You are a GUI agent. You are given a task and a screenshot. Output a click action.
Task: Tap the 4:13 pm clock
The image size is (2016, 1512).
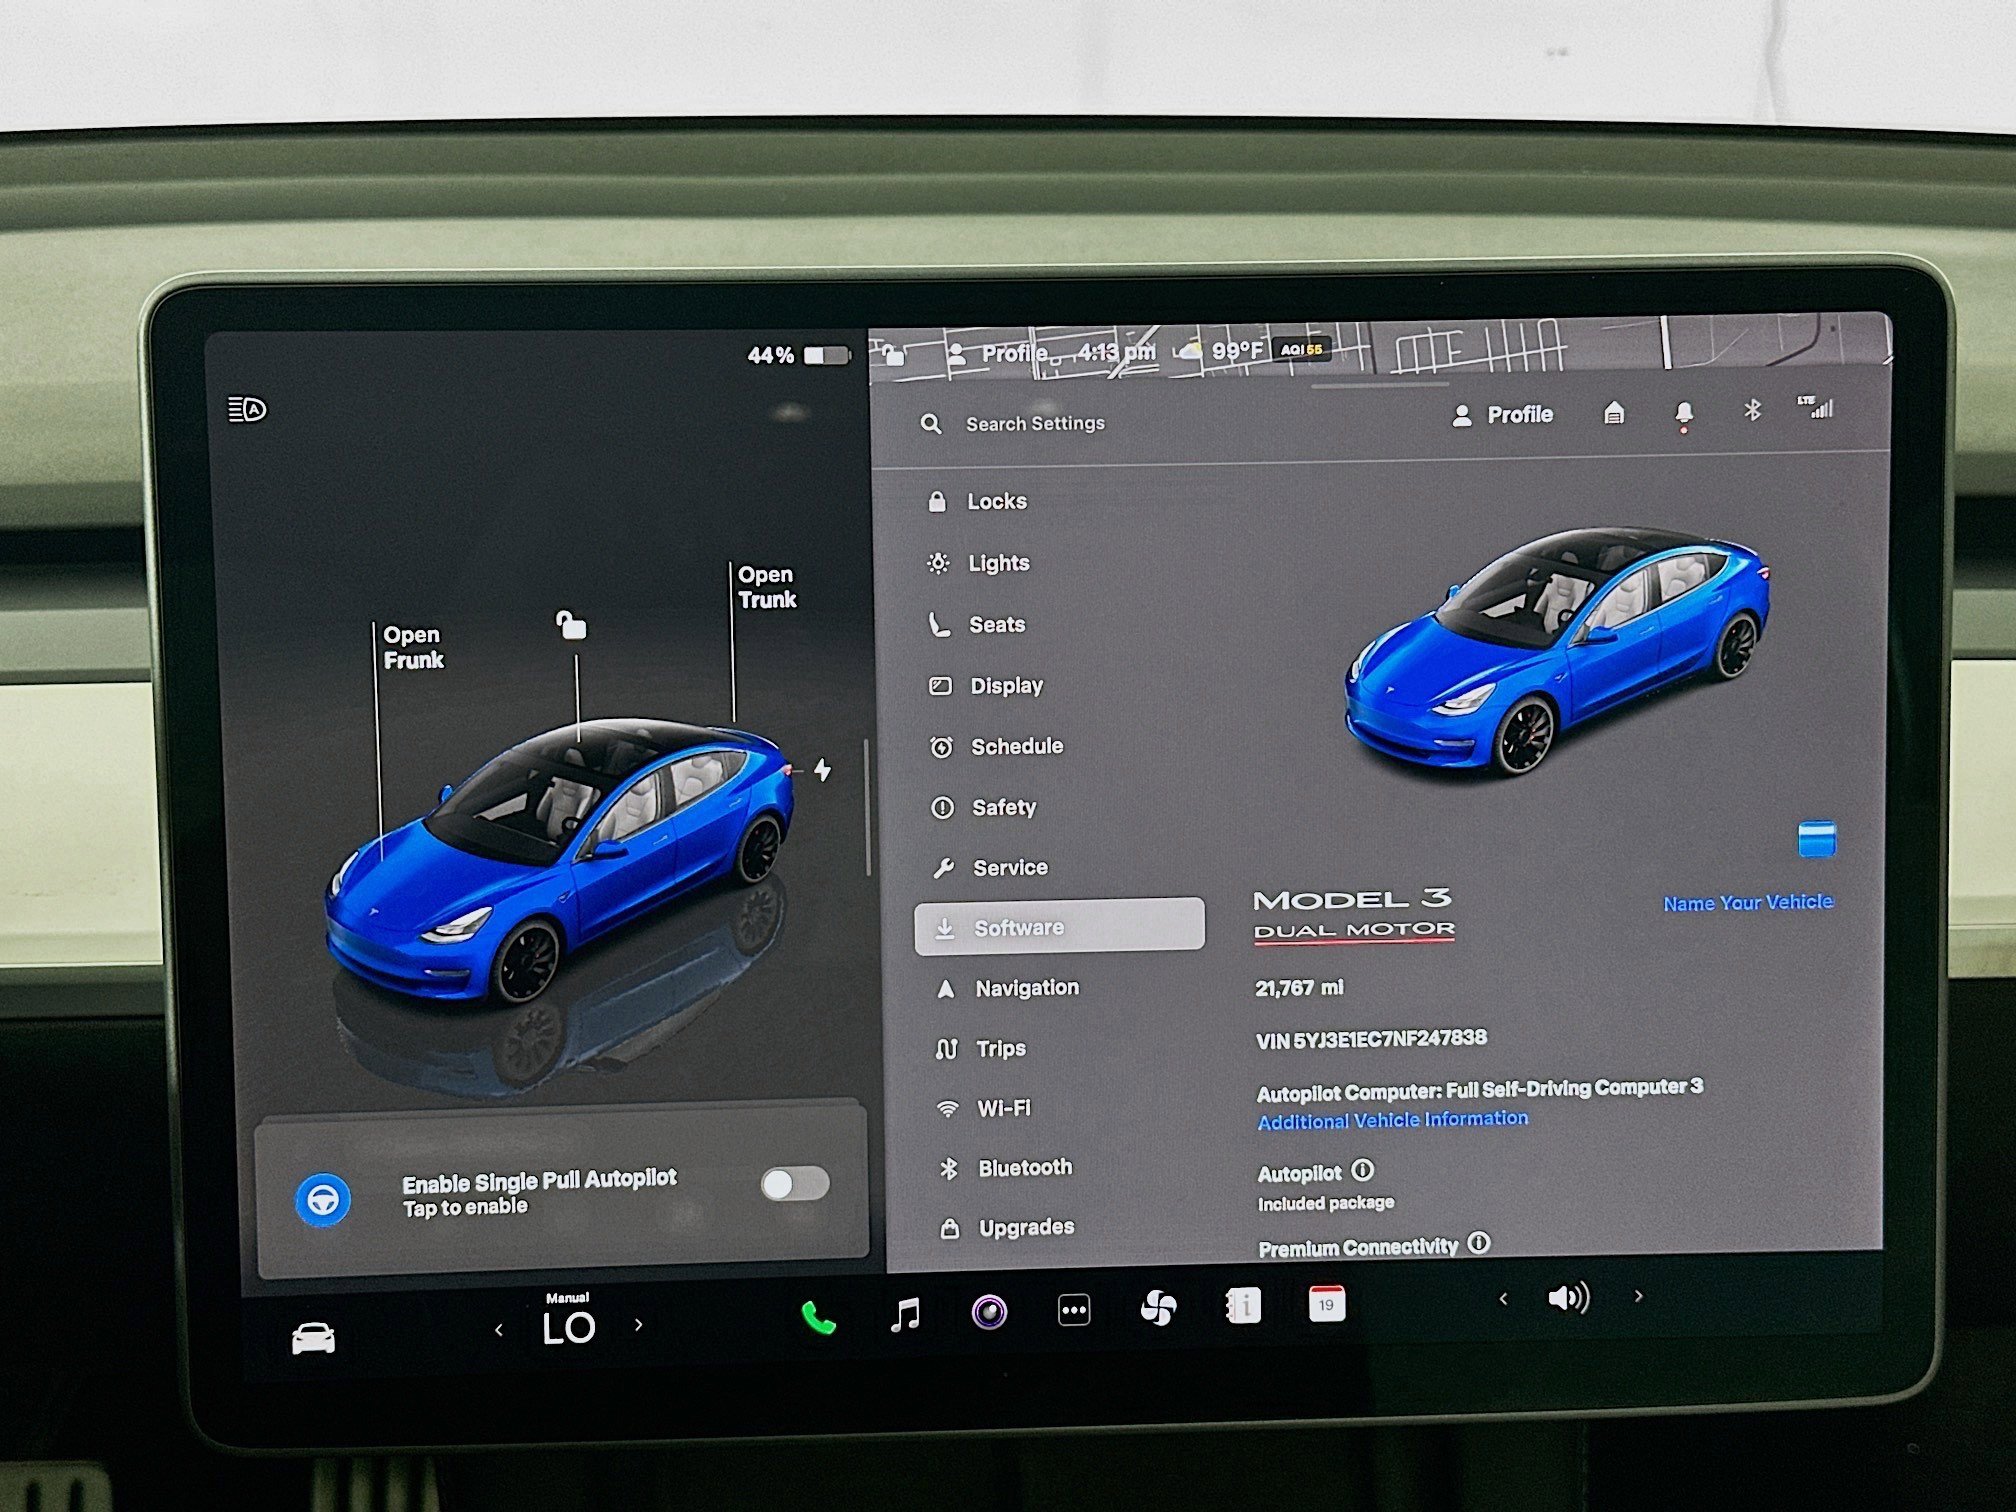[x=1115, y=352]
